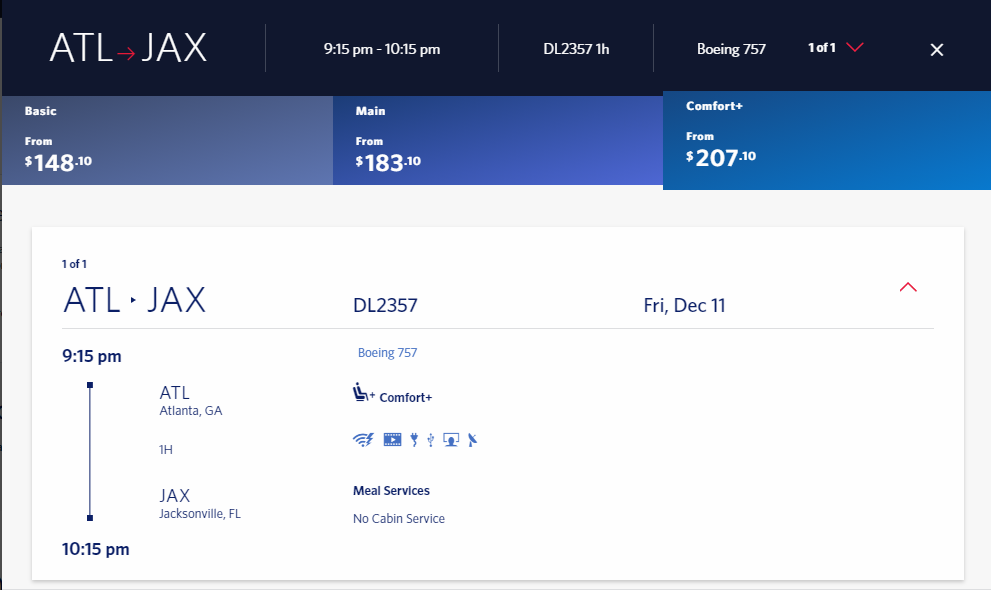Image resolution: width=991 pixels, height=590 pixels.
Task: Expand the 1 of 1 flight dropdown
Action: [854, 48]
